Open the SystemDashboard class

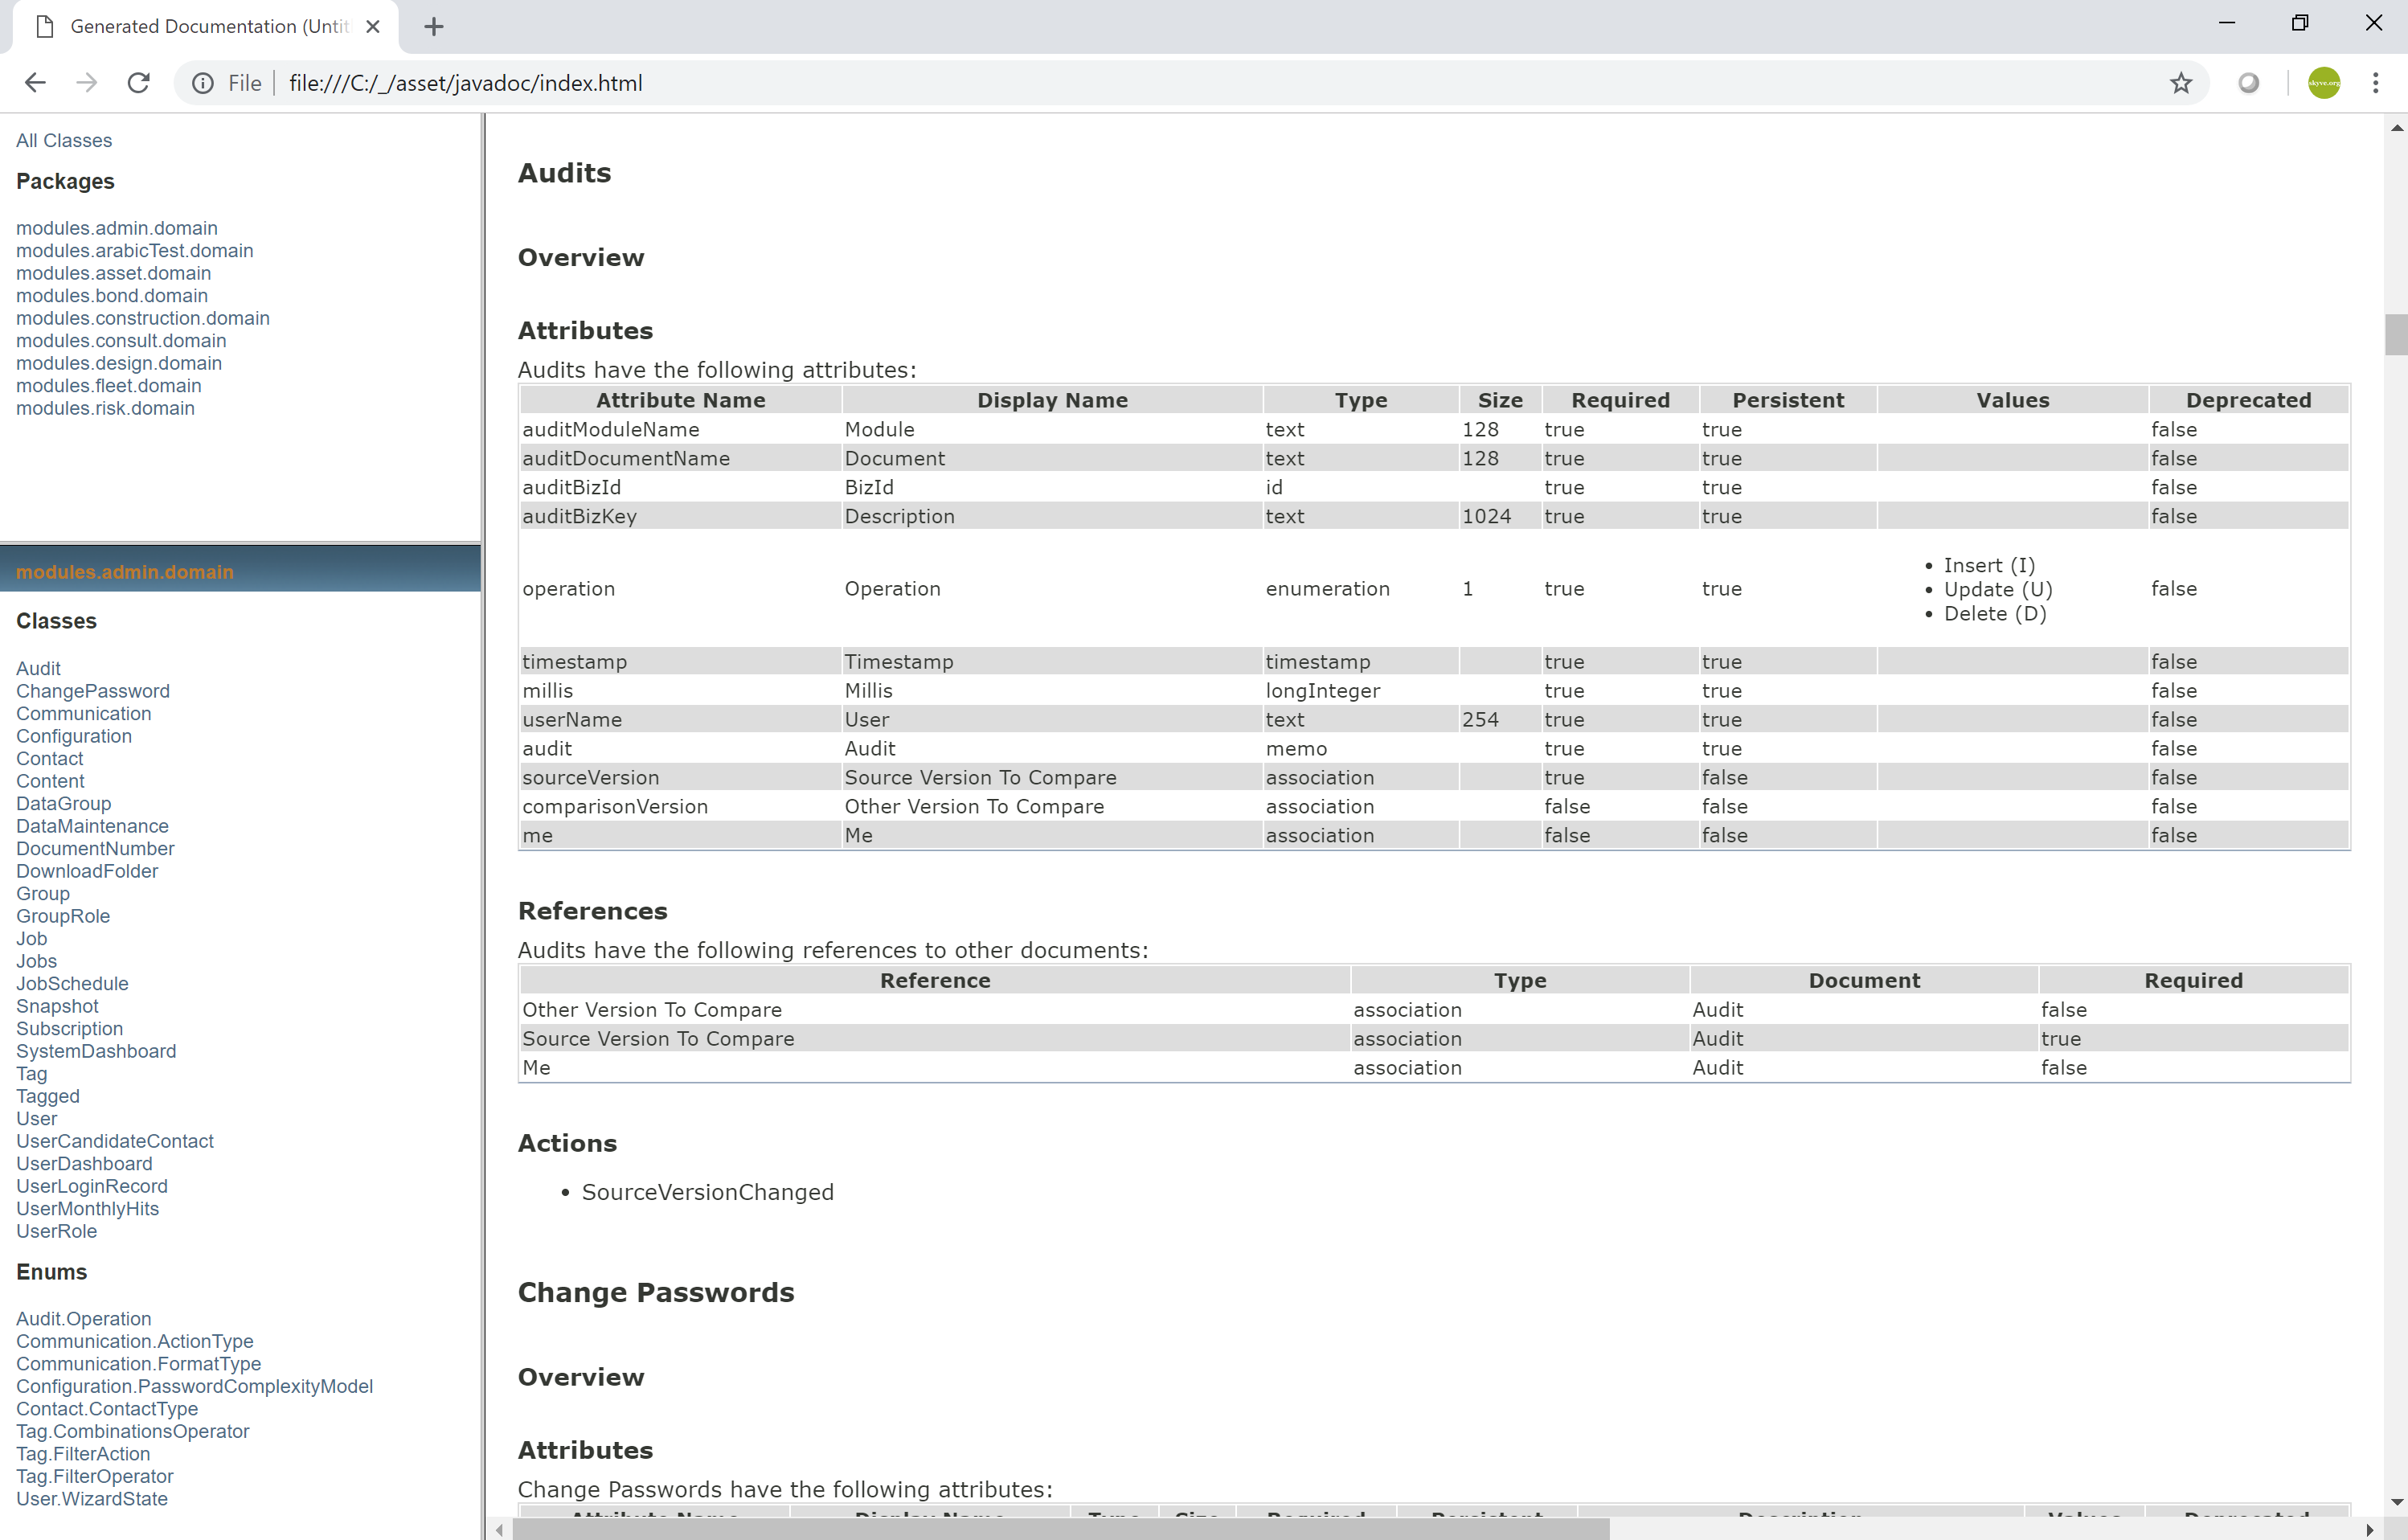click(96, 1051)
